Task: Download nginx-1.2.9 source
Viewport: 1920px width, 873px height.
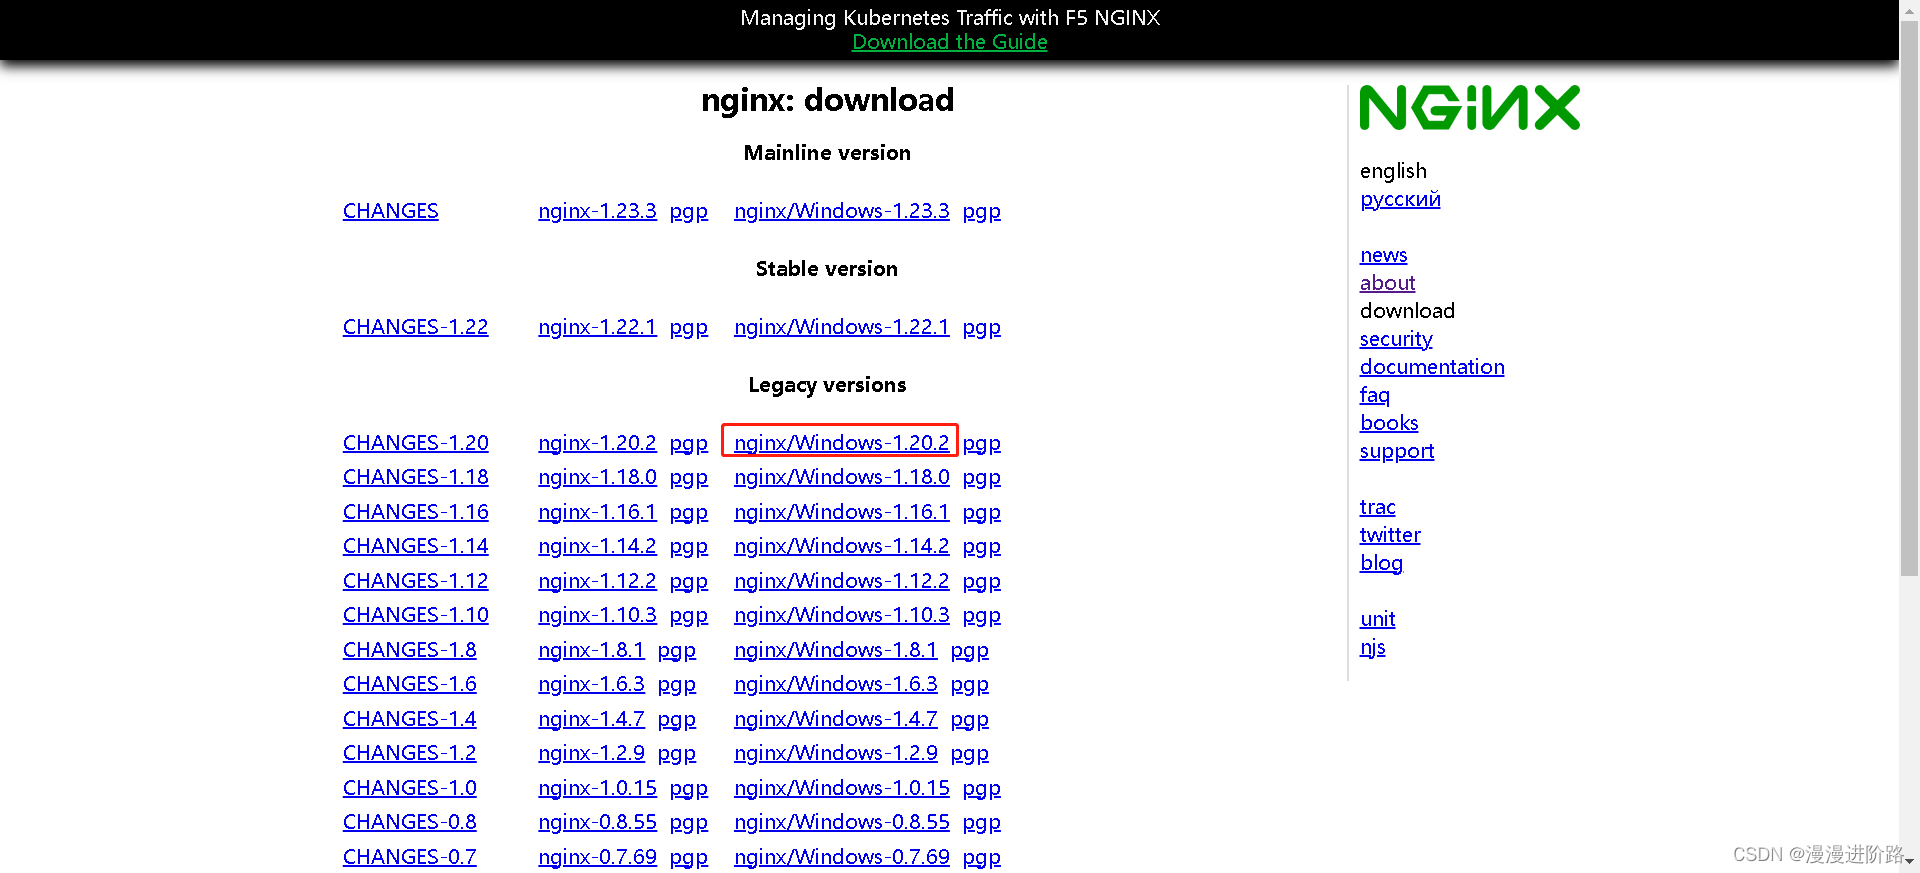Action: [x=591, y=753]
